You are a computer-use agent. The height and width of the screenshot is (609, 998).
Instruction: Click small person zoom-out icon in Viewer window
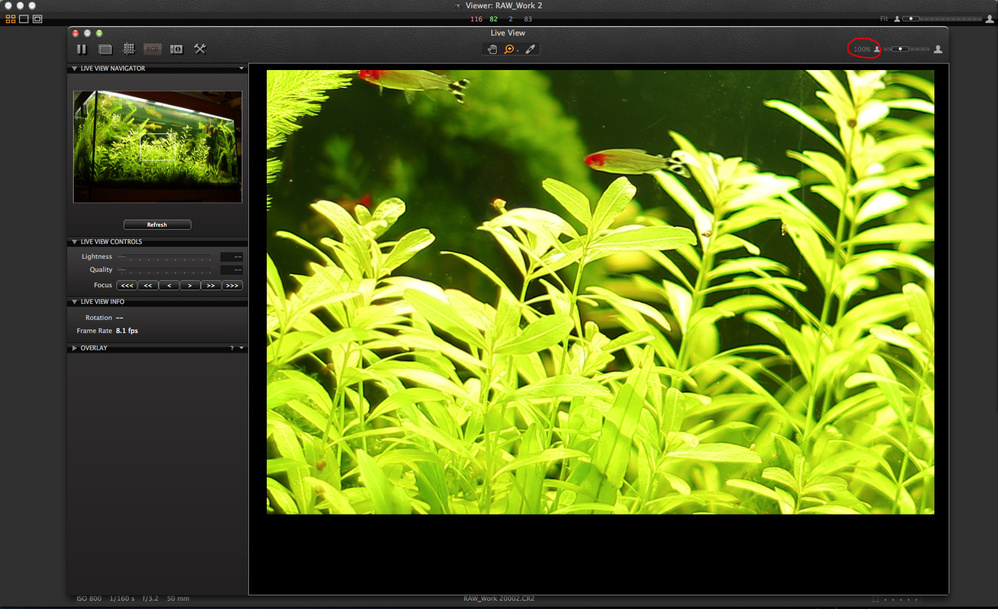(x=897, y=19)
